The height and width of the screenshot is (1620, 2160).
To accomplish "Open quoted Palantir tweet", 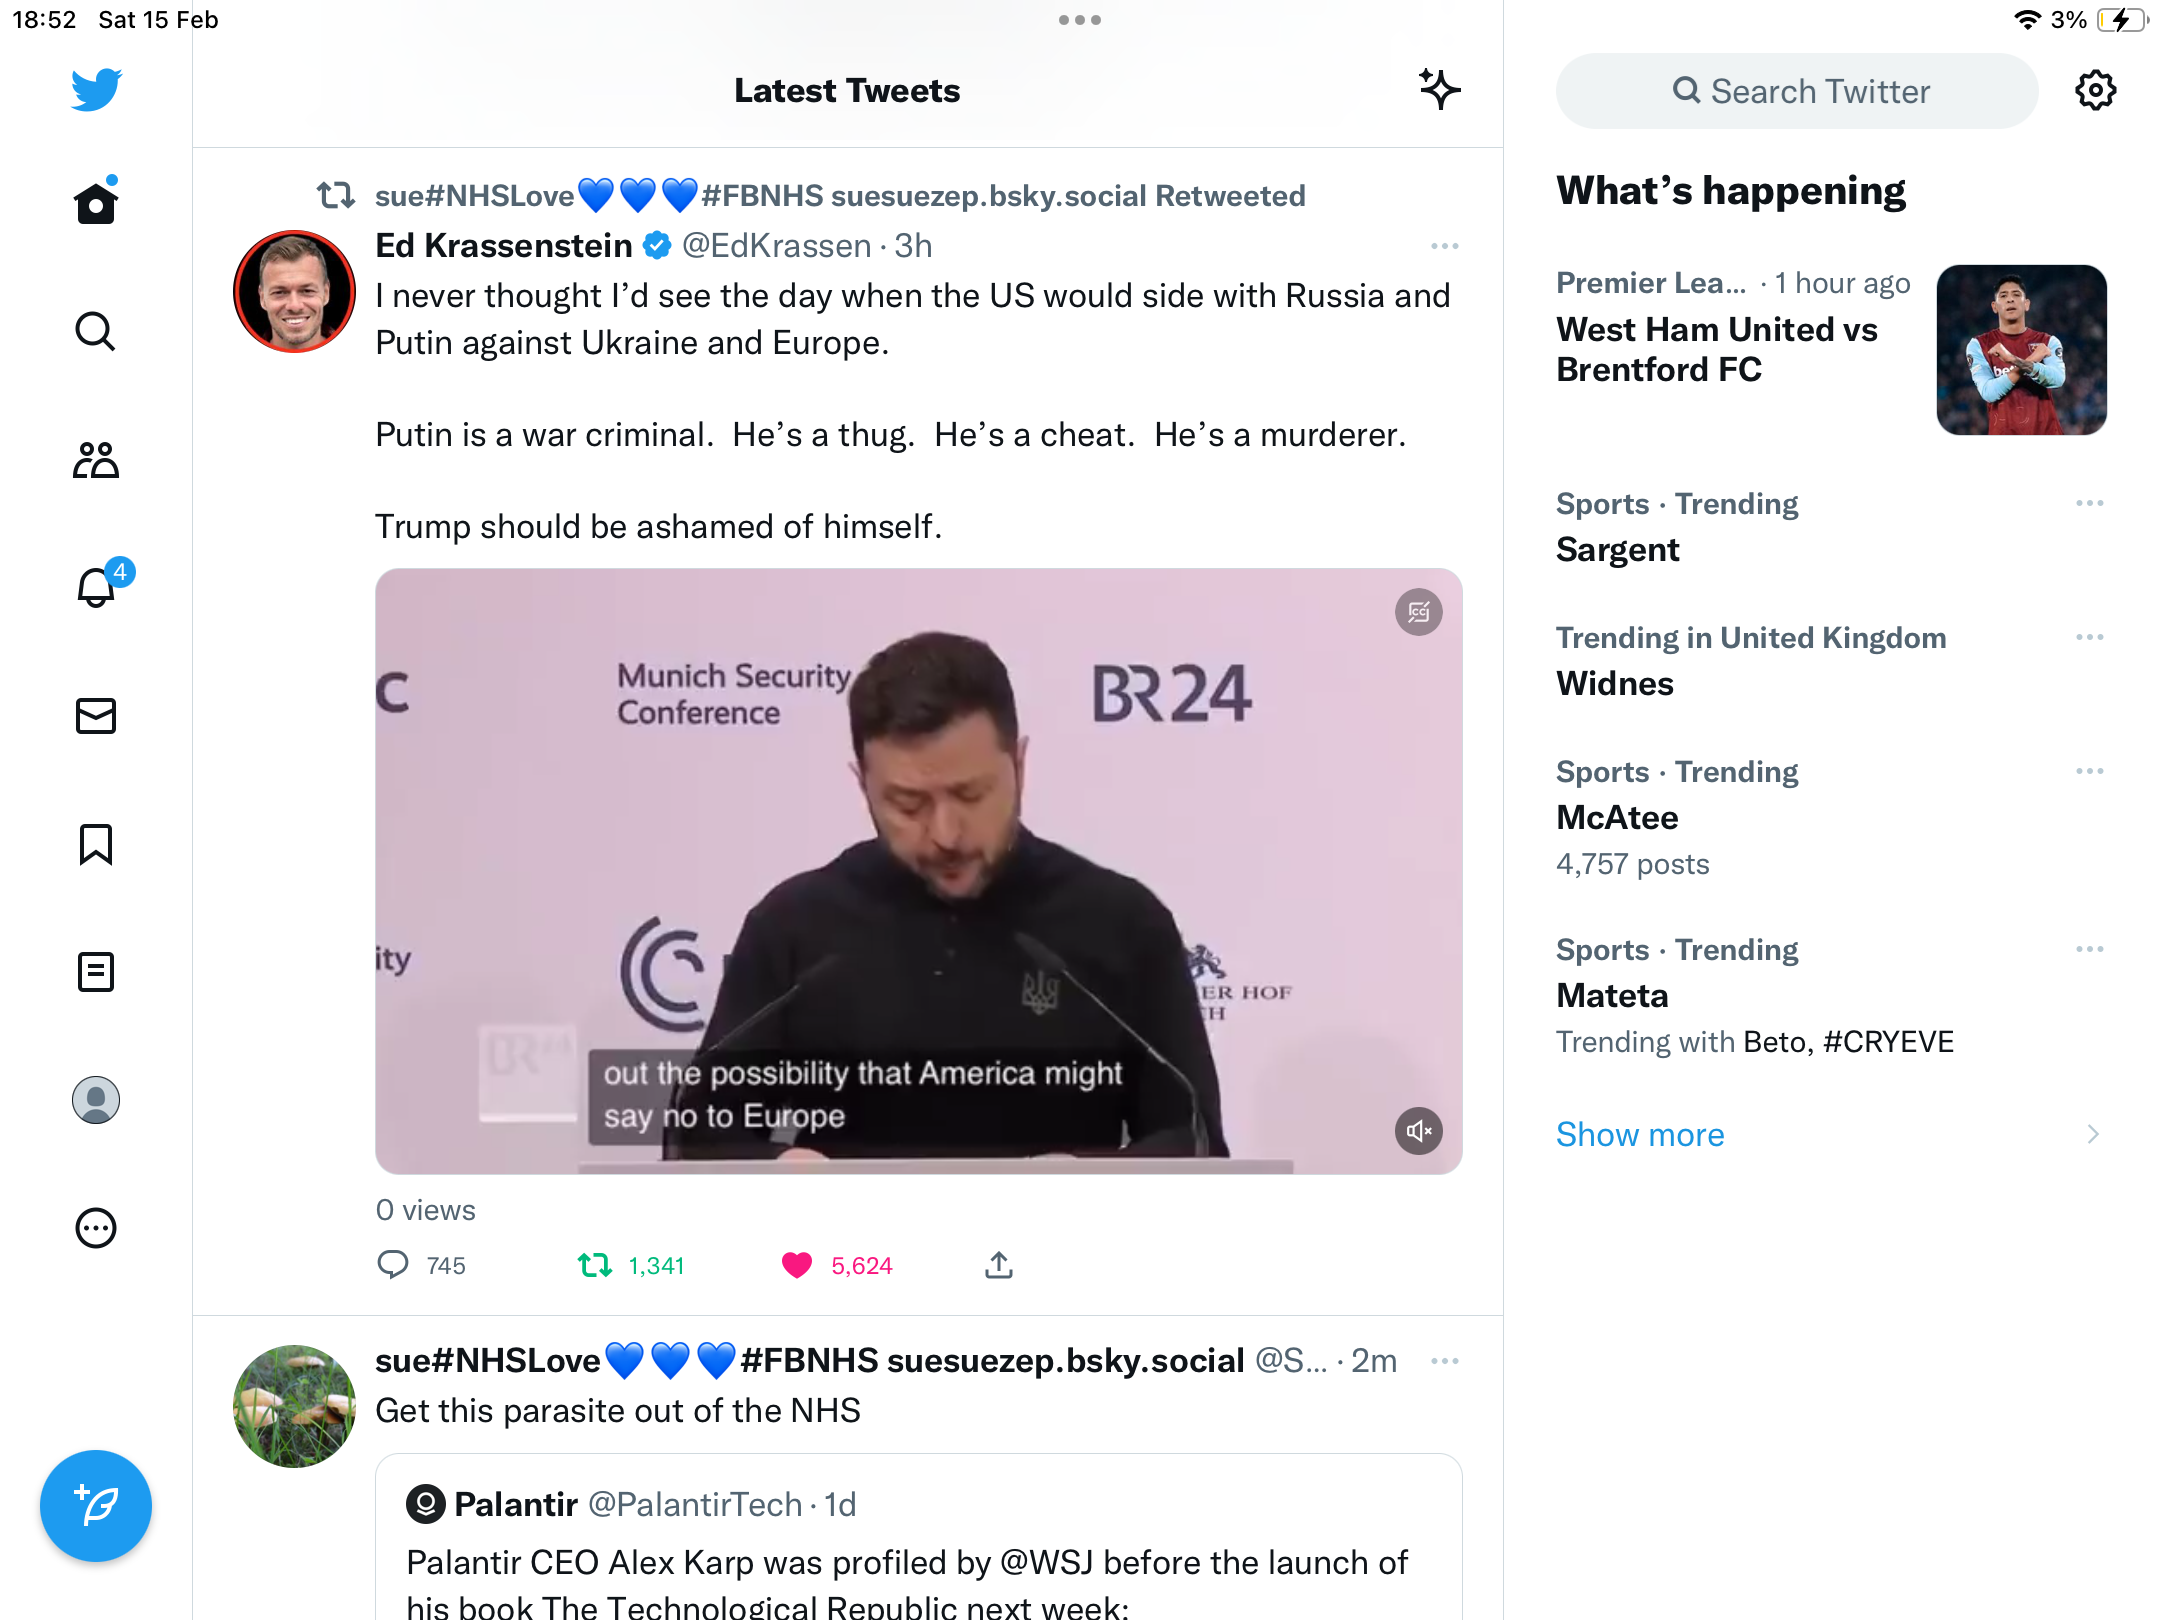I will pyautogui.click(x=919, y=1537).
